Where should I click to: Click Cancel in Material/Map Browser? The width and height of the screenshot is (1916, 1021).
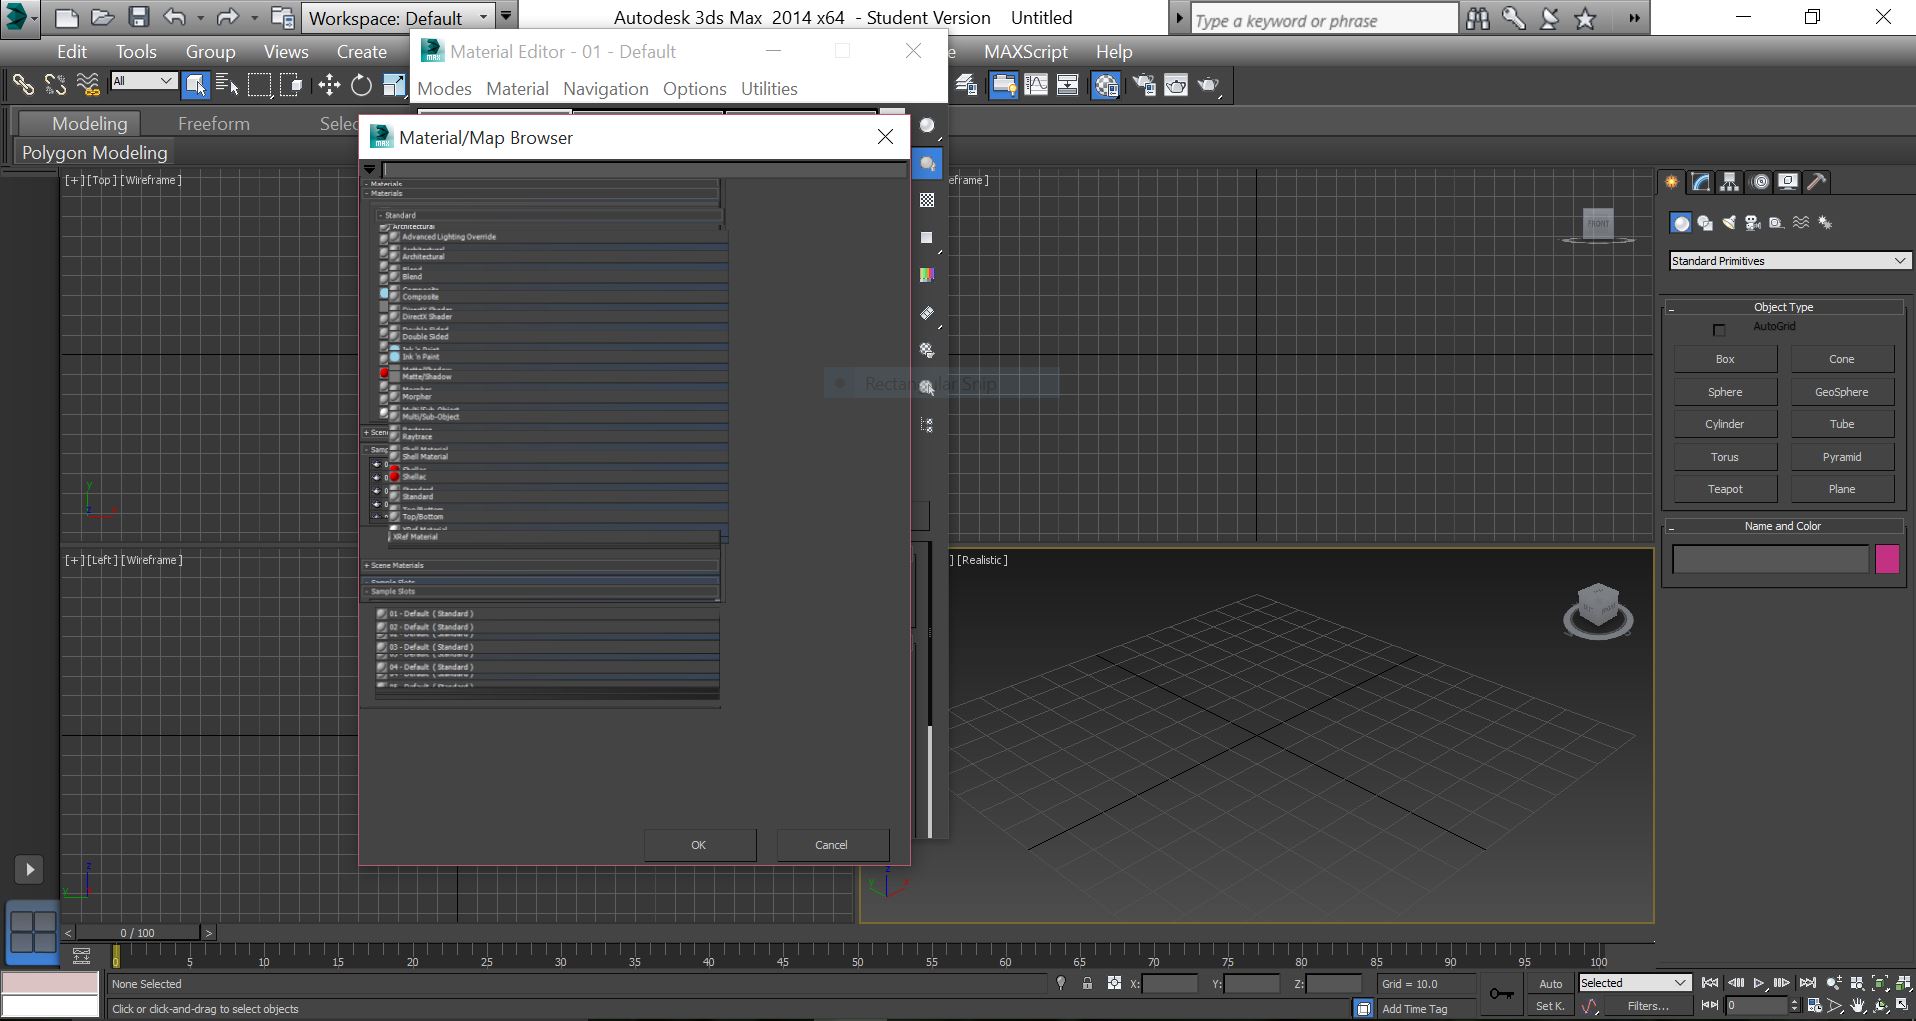(831, 845)
